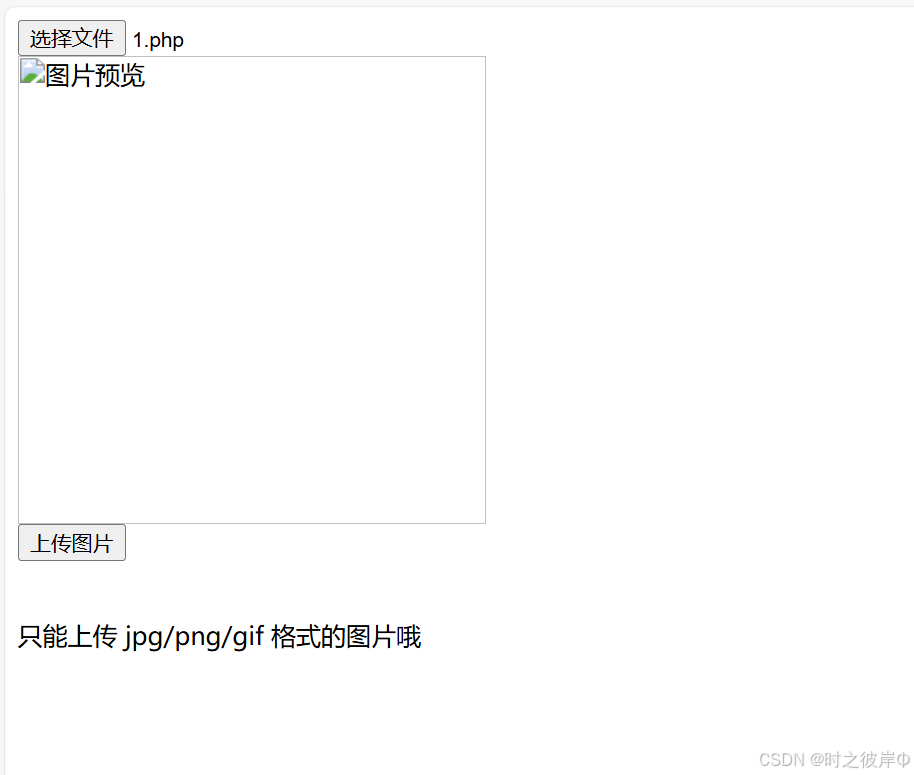Click the 上传 characters on upload button
This screenshot has height=775, width=914.
[x=51, y=543]
